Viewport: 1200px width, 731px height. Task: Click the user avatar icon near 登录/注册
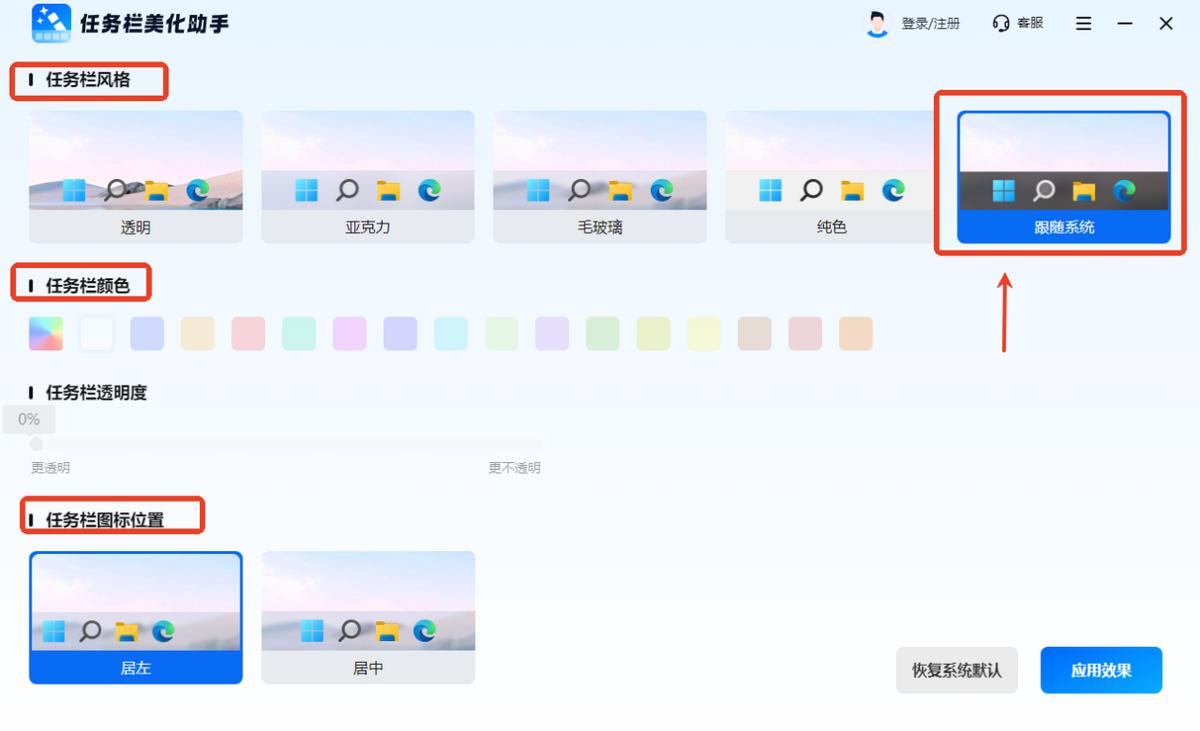878,22
